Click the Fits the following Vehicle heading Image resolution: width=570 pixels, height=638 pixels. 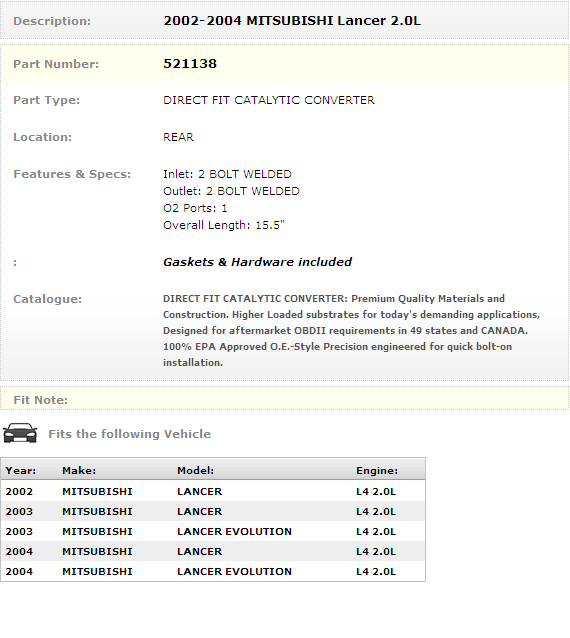click(x=129, y=434)
